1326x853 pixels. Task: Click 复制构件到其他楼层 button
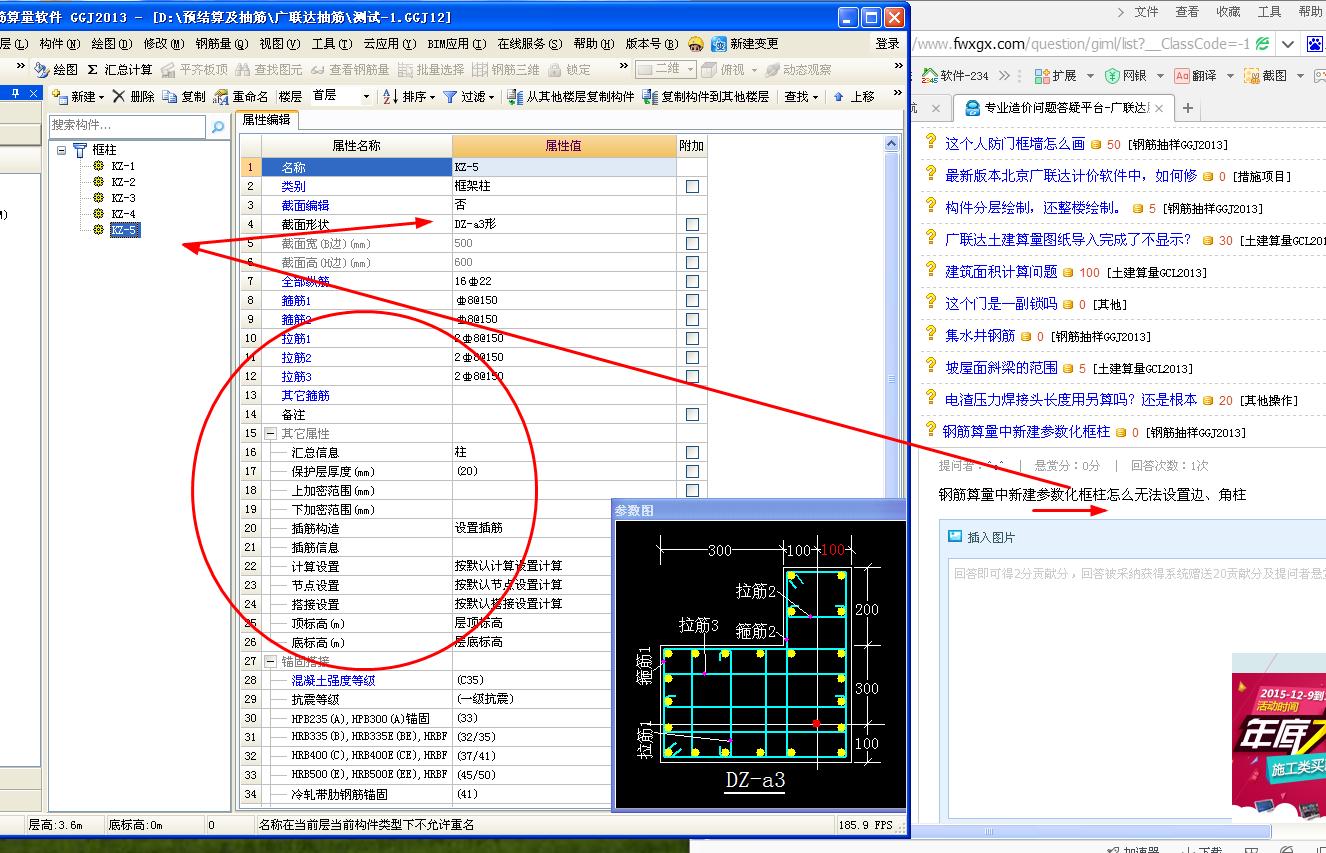click(x=706, y=96)
